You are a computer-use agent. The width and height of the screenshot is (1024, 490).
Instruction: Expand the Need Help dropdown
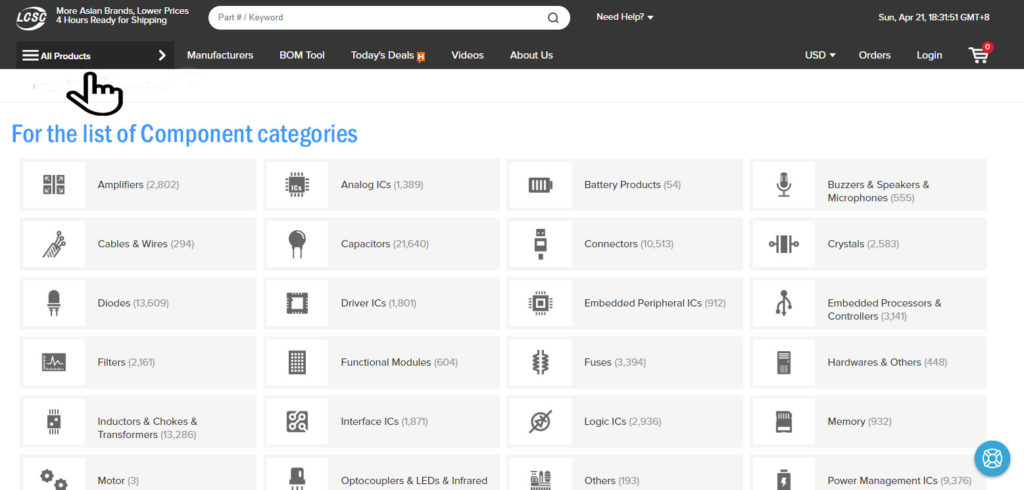pyautogui.click(x=625, y=17)
